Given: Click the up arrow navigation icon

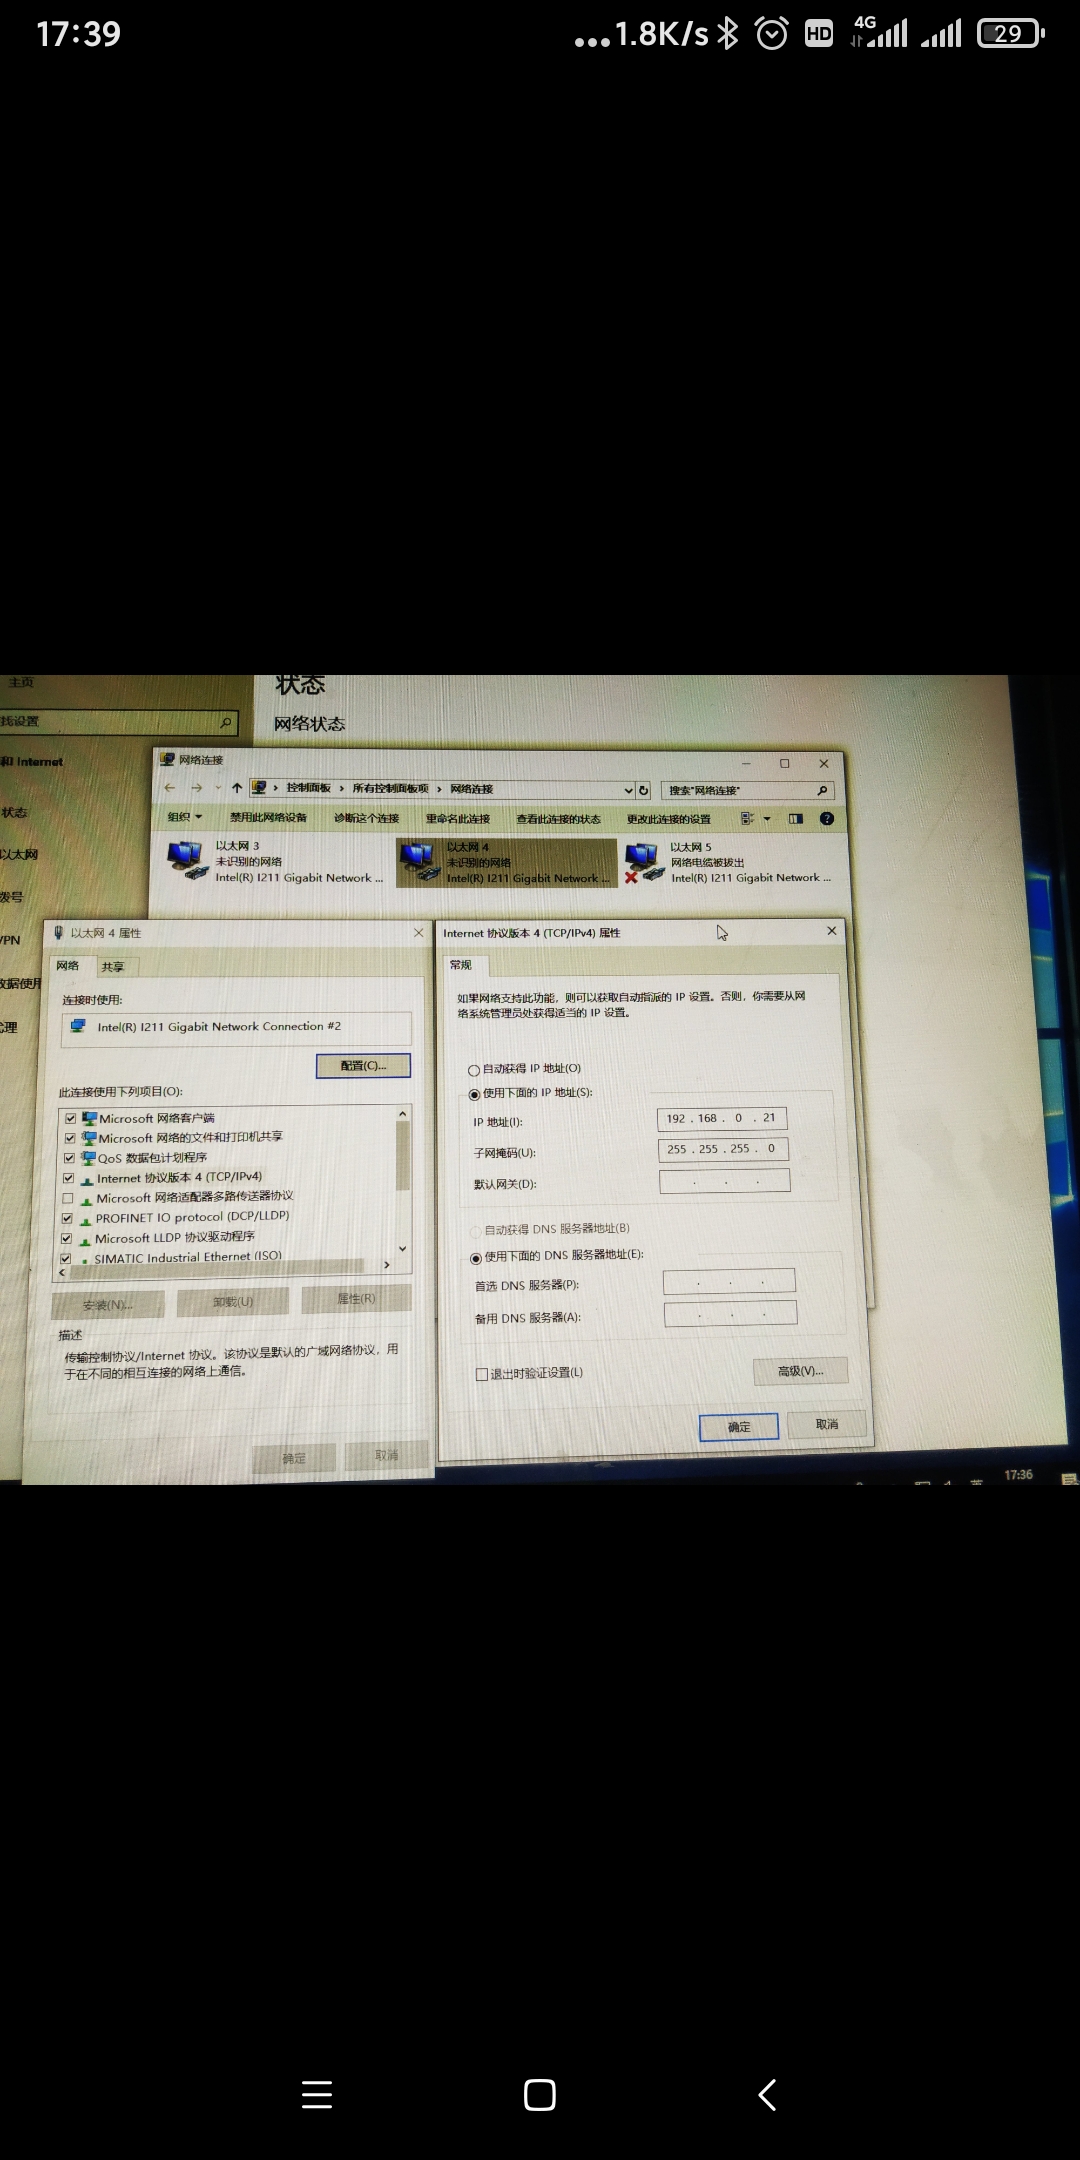Looking at the screenshot, I should 237,788.
